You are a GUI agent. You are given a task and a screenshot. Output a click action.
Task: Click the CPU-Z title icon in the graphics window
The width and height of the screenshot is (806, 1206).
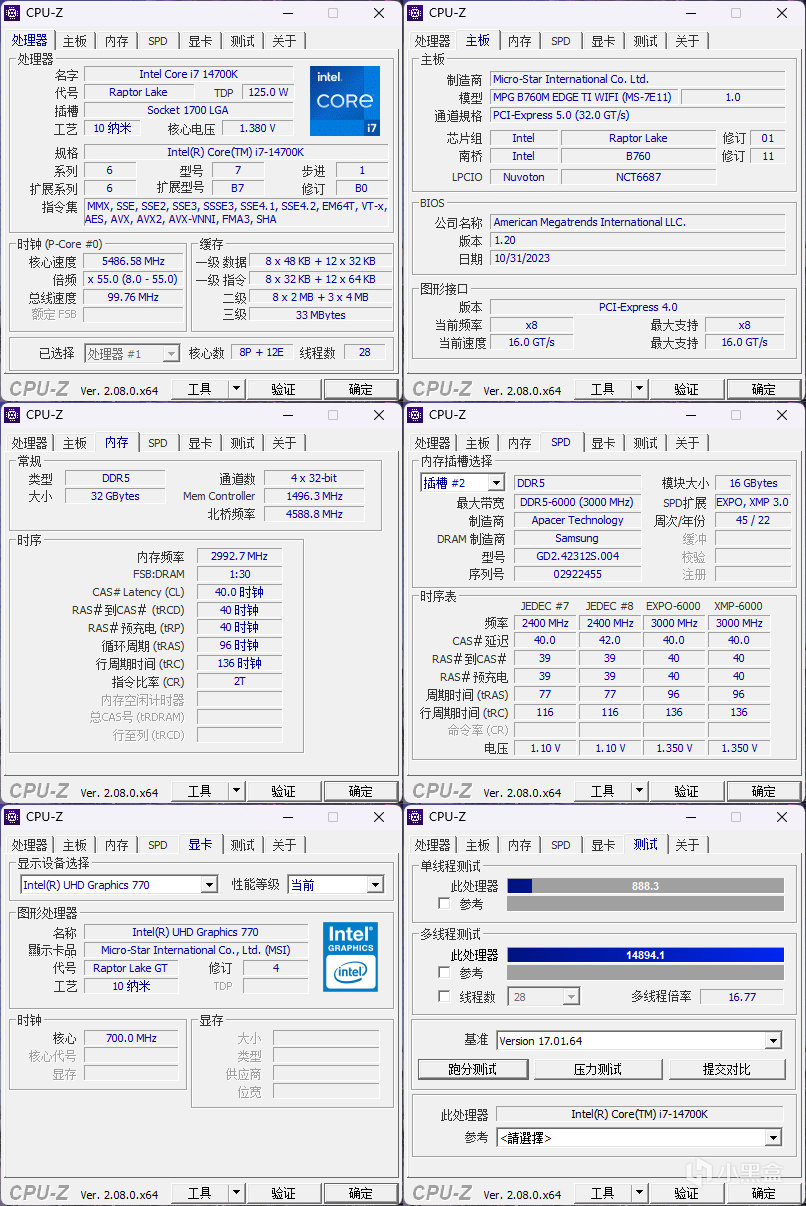[x=13, y=816]
